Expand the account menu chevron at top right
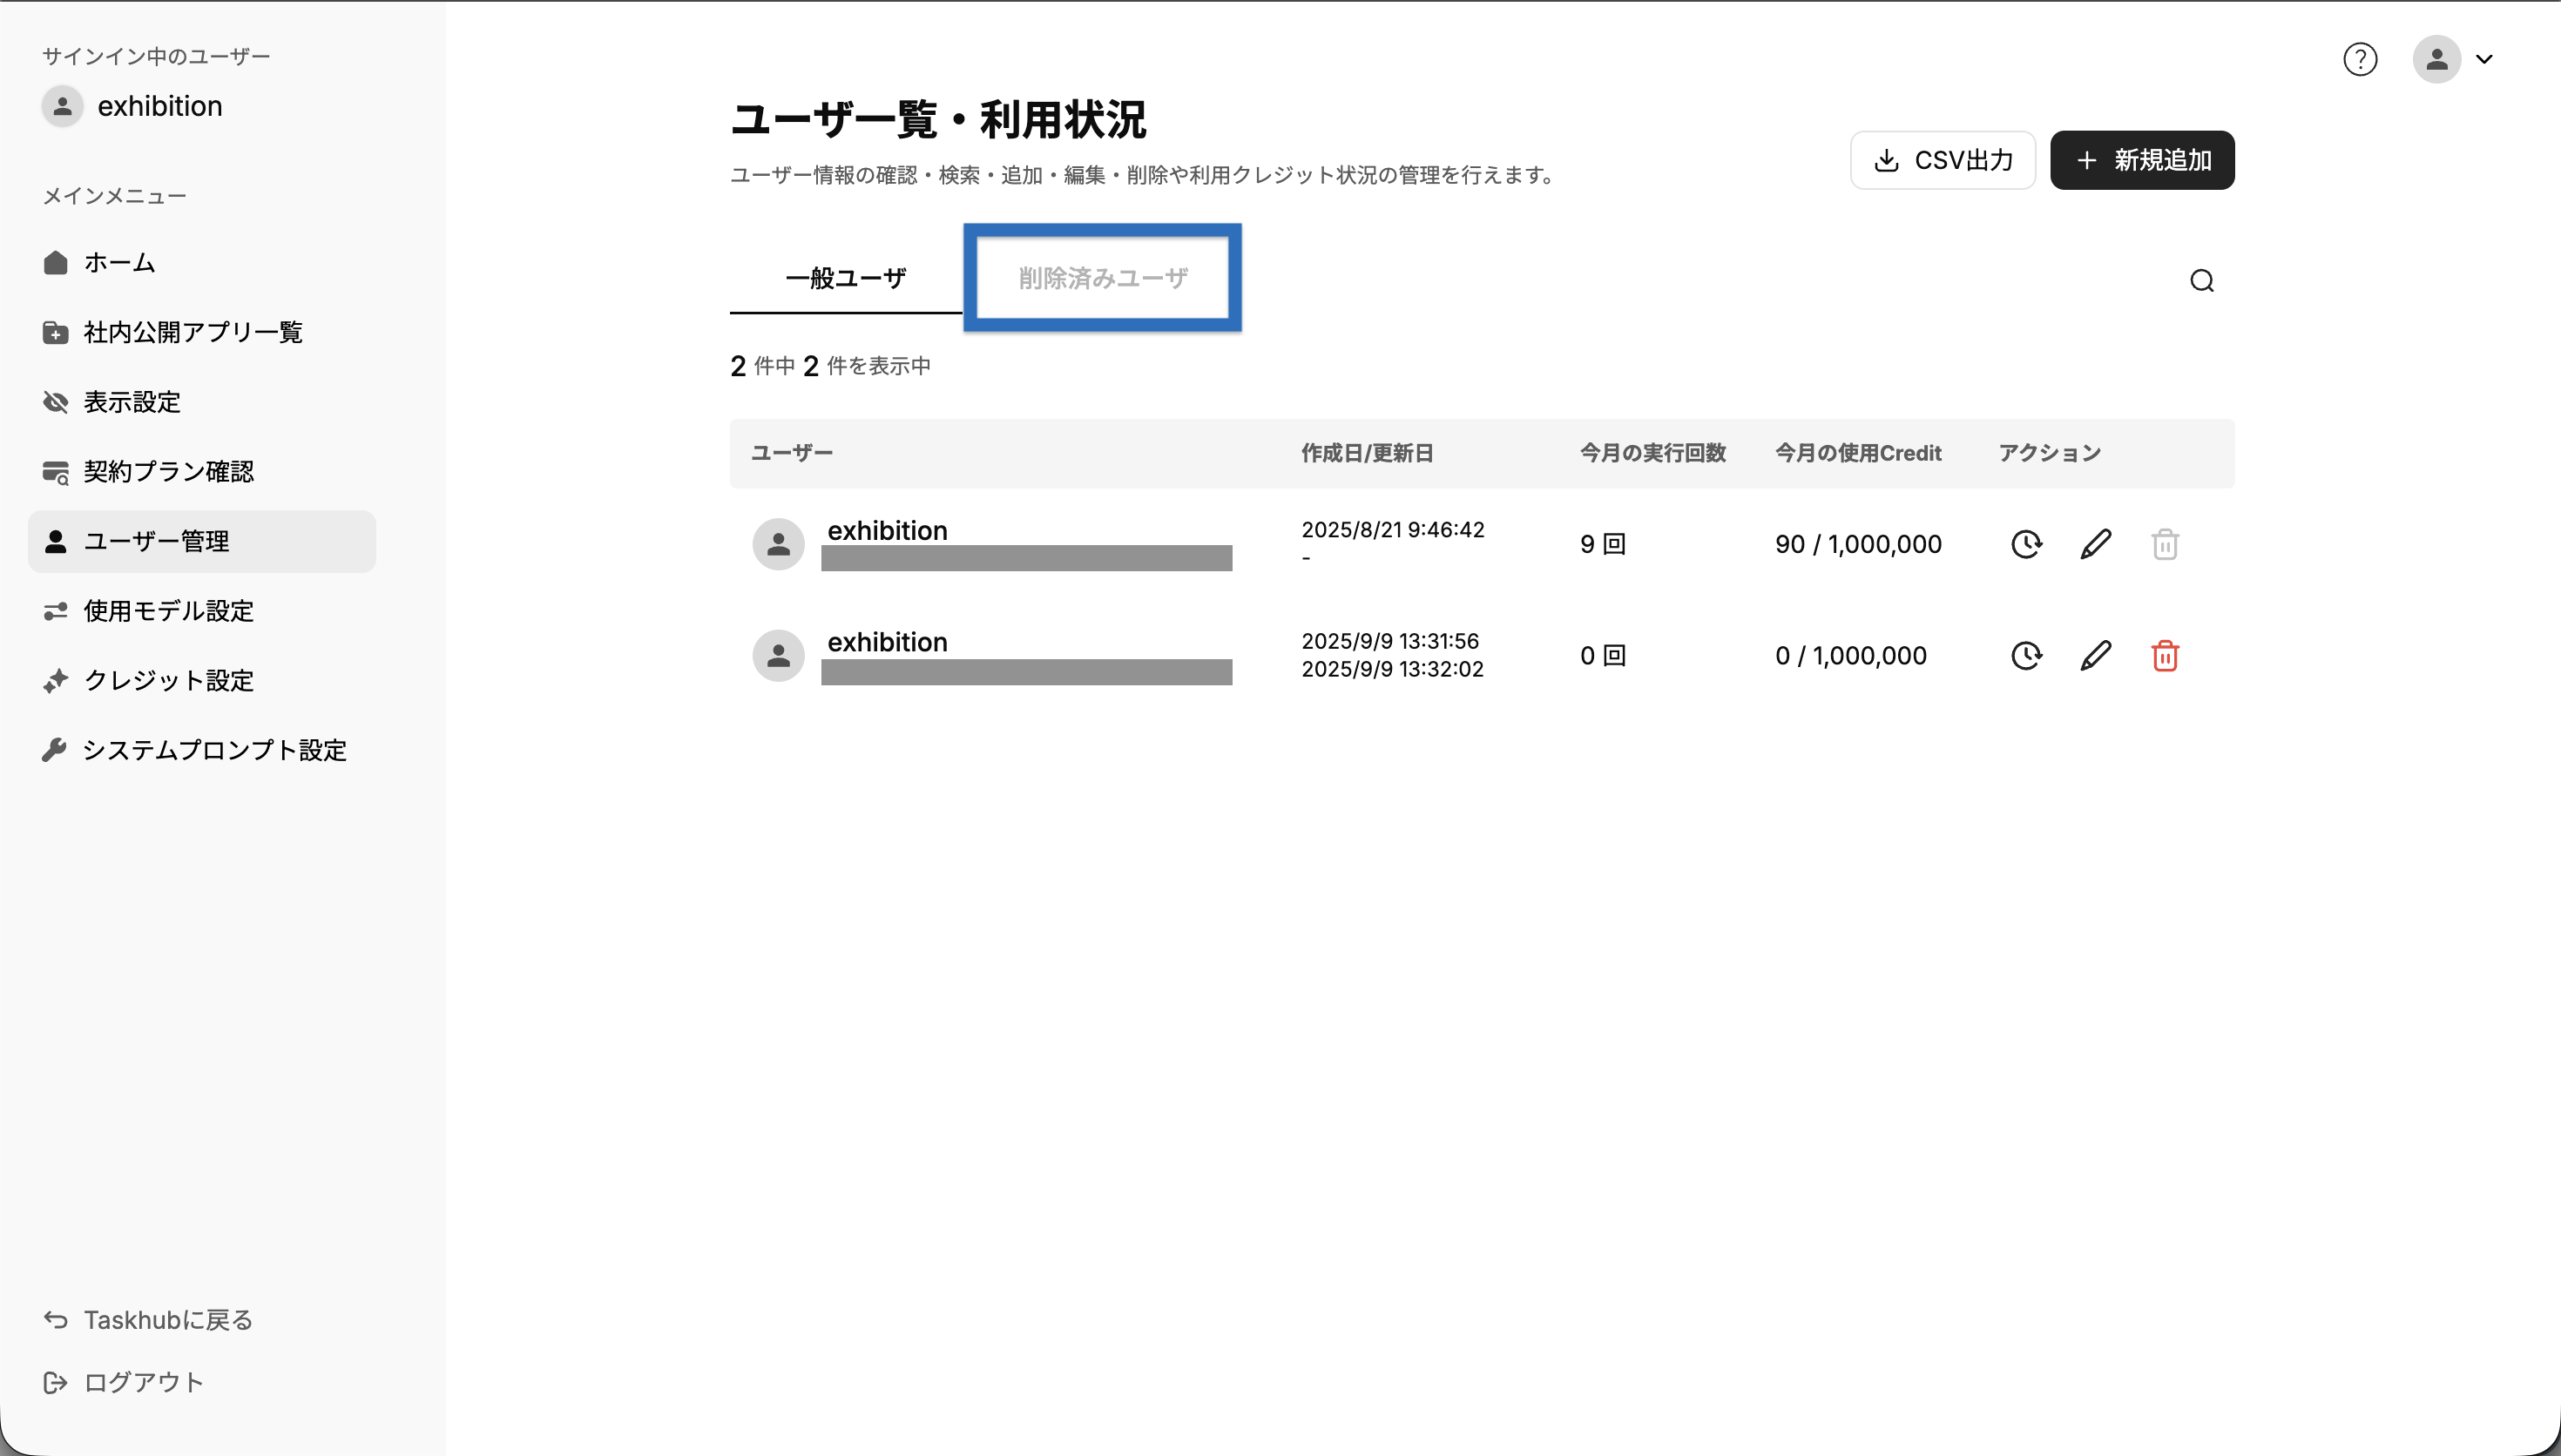Image resolution: width=2561 pixels, height=1456 pixels. pyautogui.click(x=2484, y=60)
